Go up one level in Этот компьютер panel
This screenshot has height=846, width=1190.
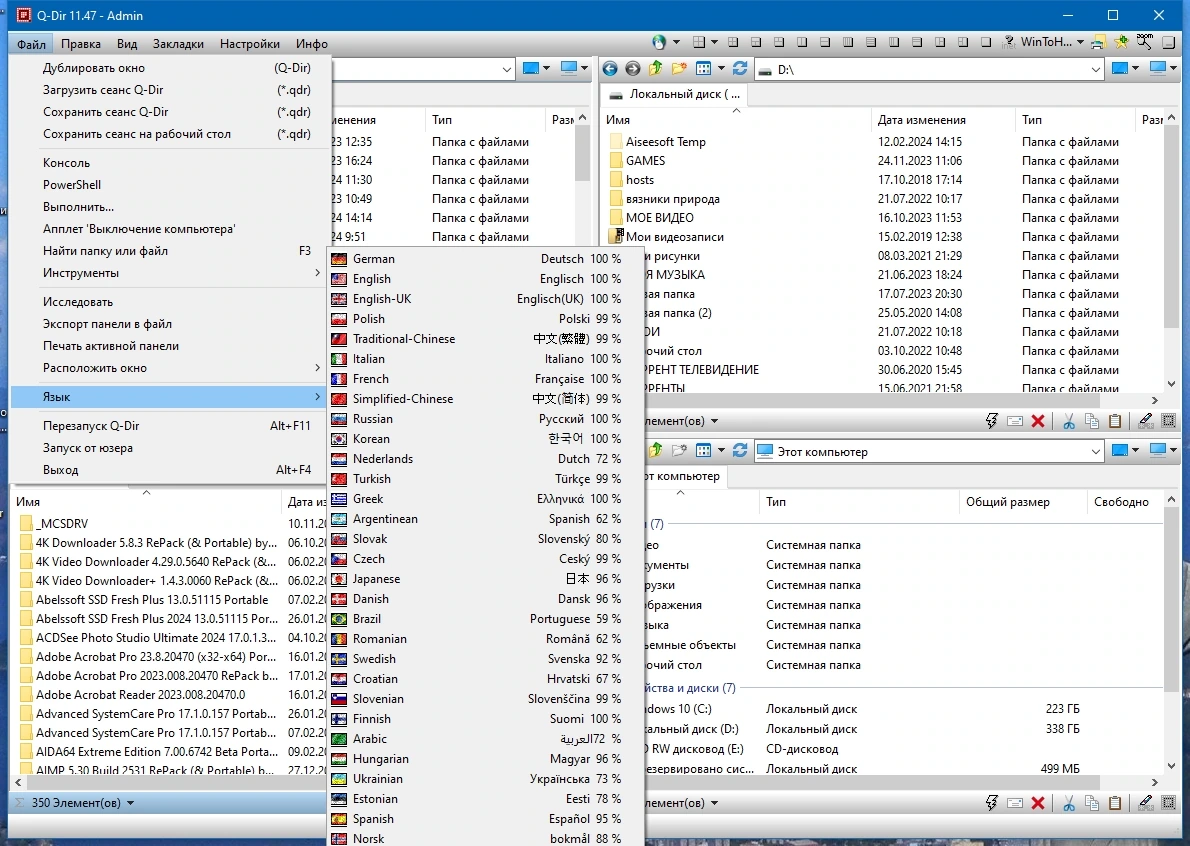[656, 451]
